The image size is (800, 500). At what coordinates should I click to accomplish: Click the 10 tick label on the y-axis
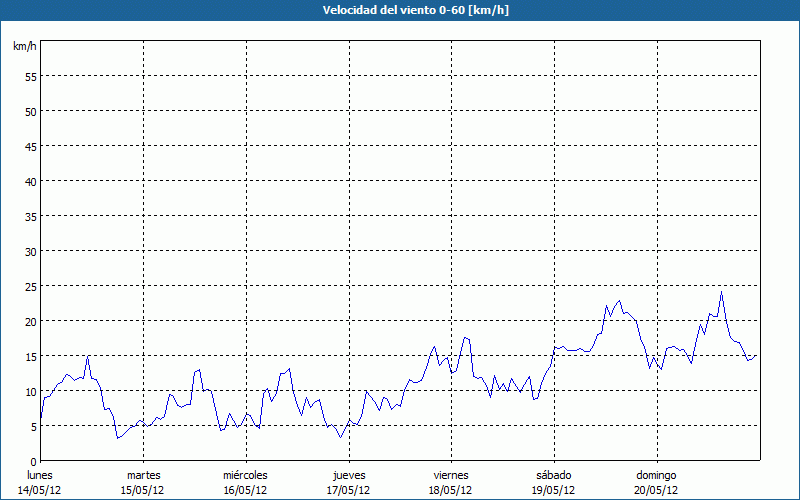coord(30,391)
